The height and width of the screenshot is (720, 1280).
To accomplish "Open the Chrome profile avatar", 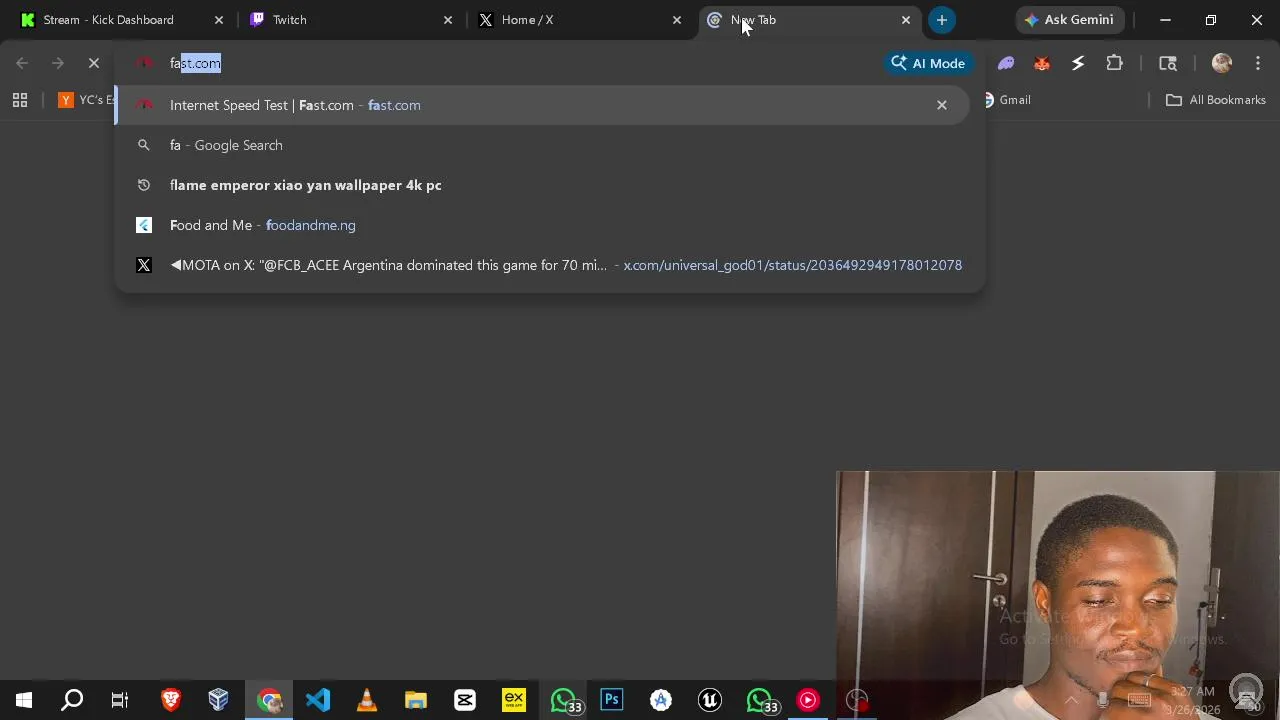I will coord(1221,63).
